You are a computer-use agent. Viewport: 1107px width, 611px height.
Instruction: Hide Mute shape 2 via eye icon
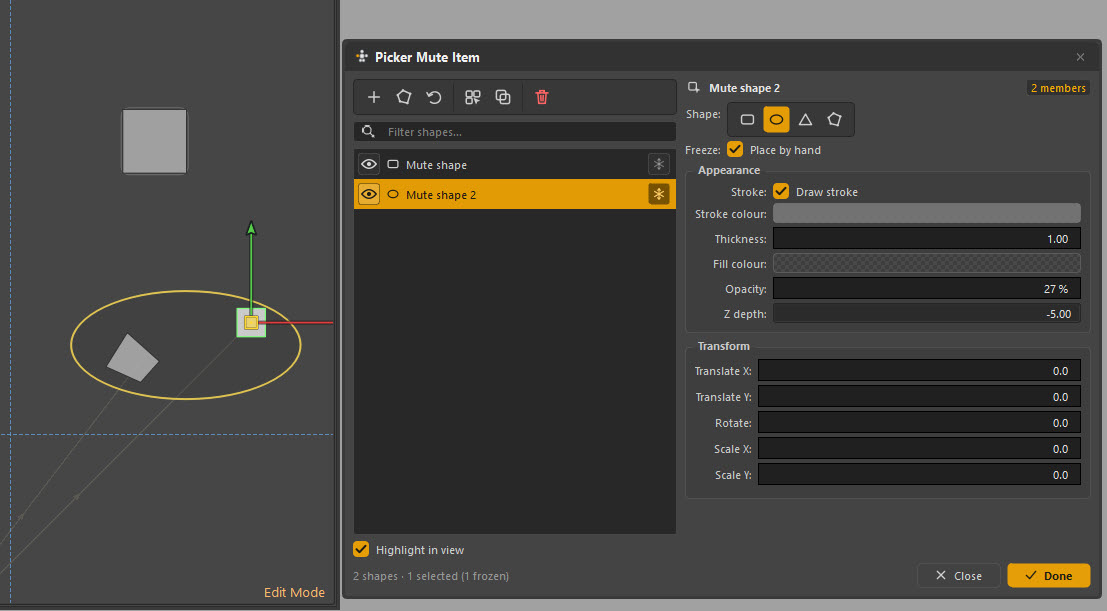pos(369,194)
